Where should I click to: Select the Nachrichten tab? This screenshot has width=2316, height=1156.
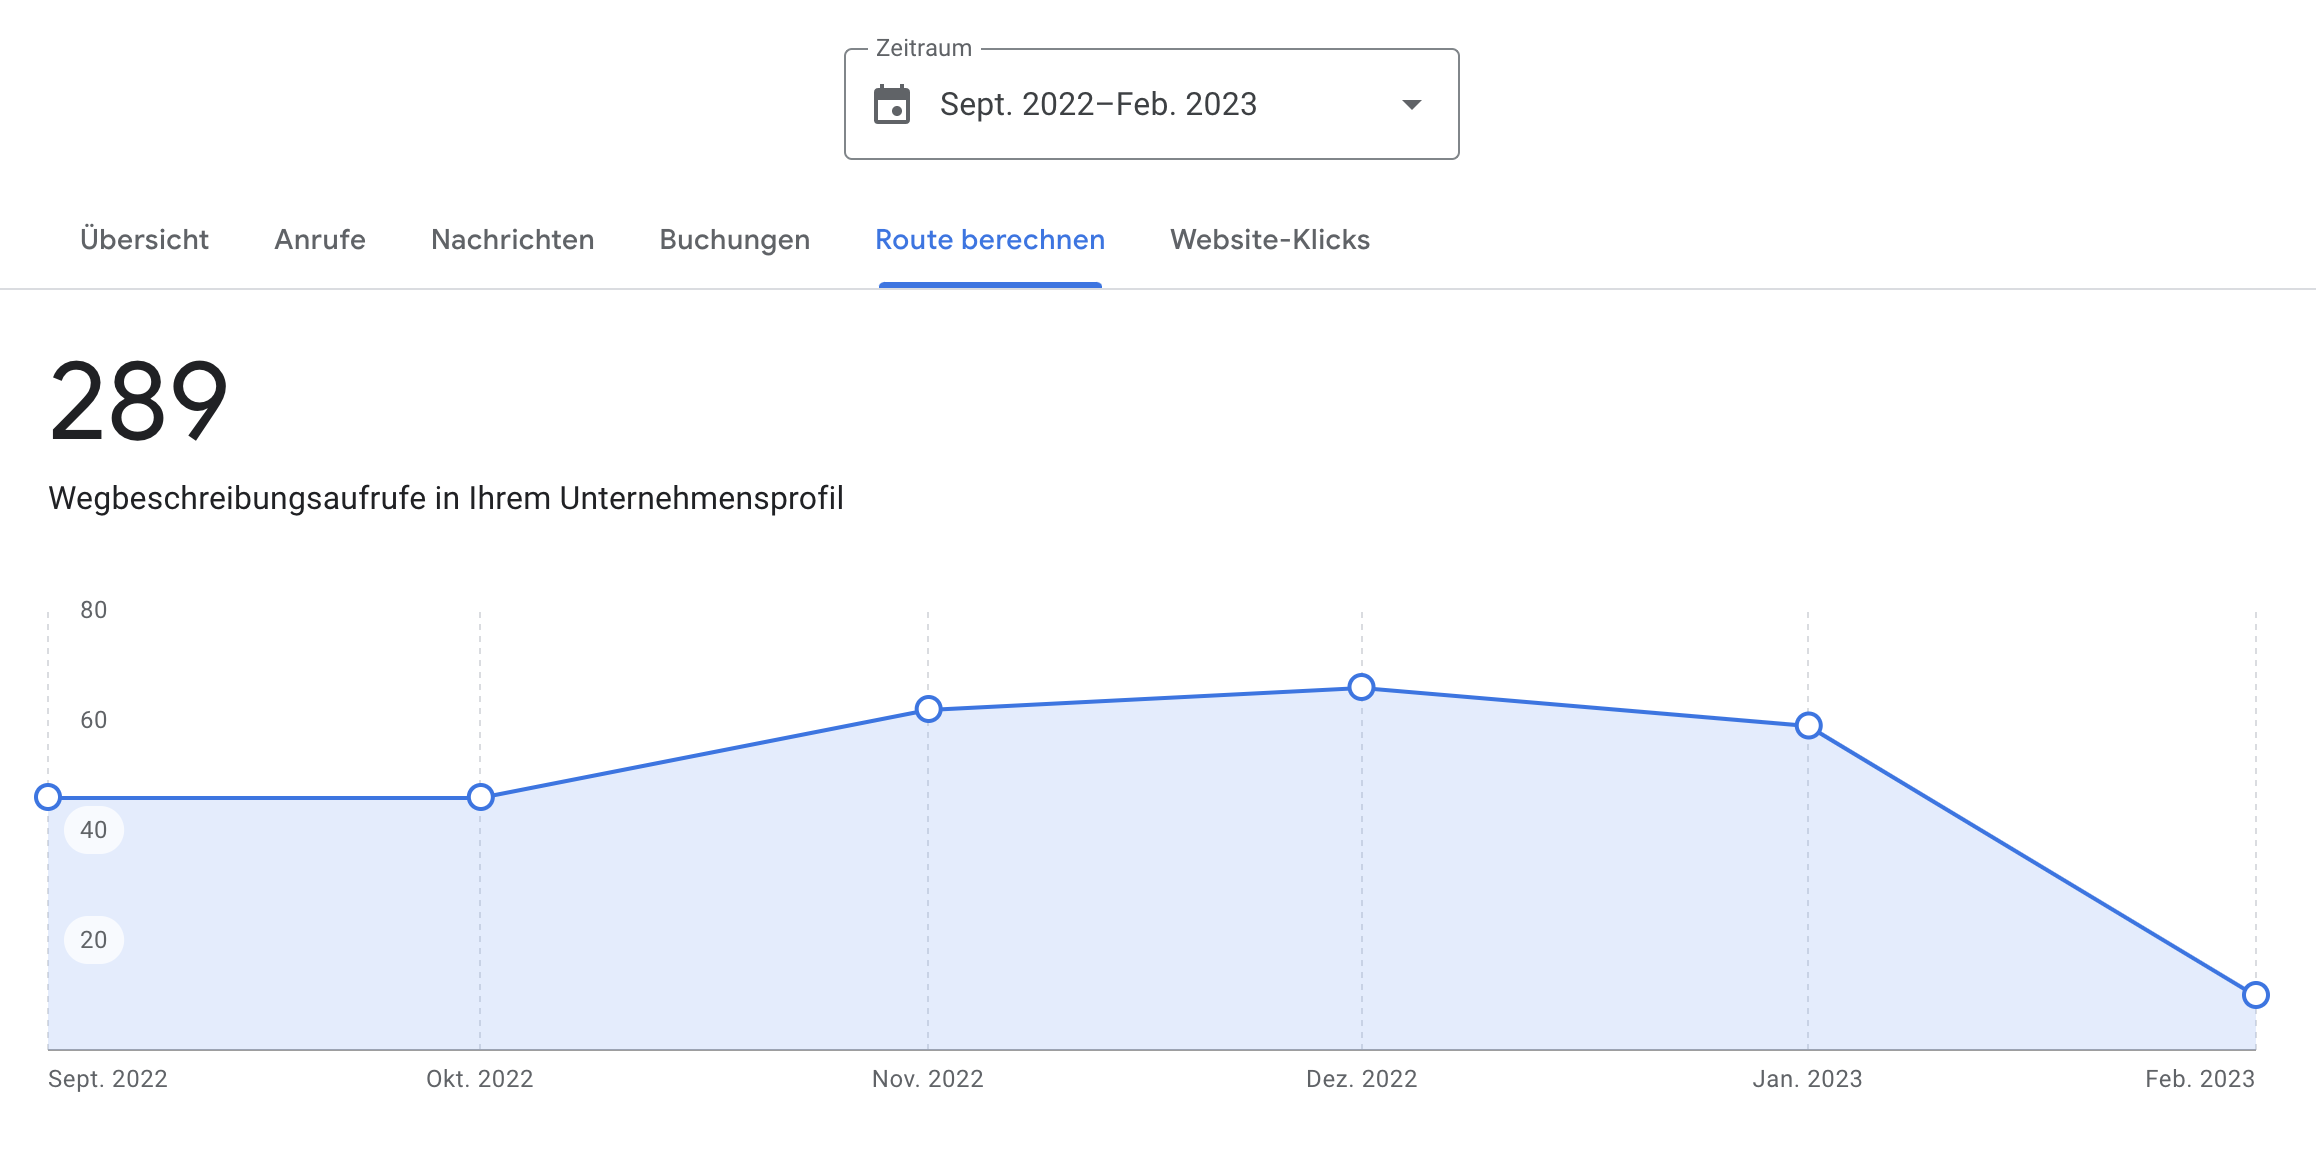click(x=512, y=240)
